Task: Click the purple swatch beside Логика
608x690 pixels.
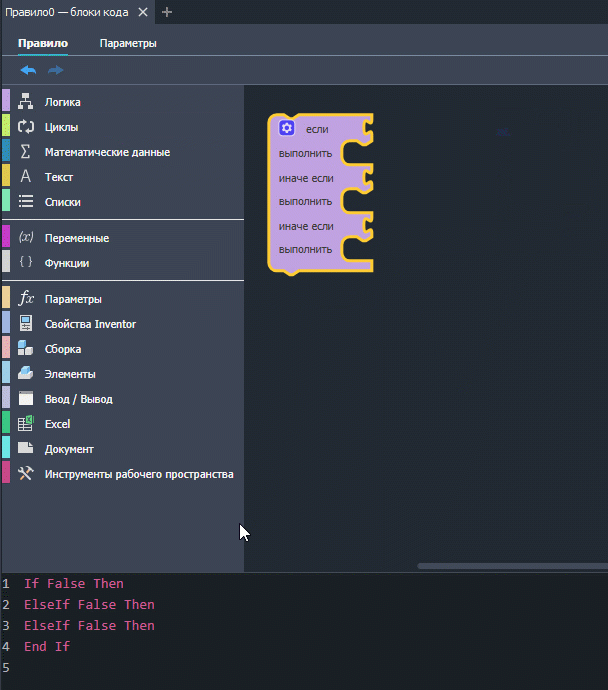Action: tap(6, 100)
